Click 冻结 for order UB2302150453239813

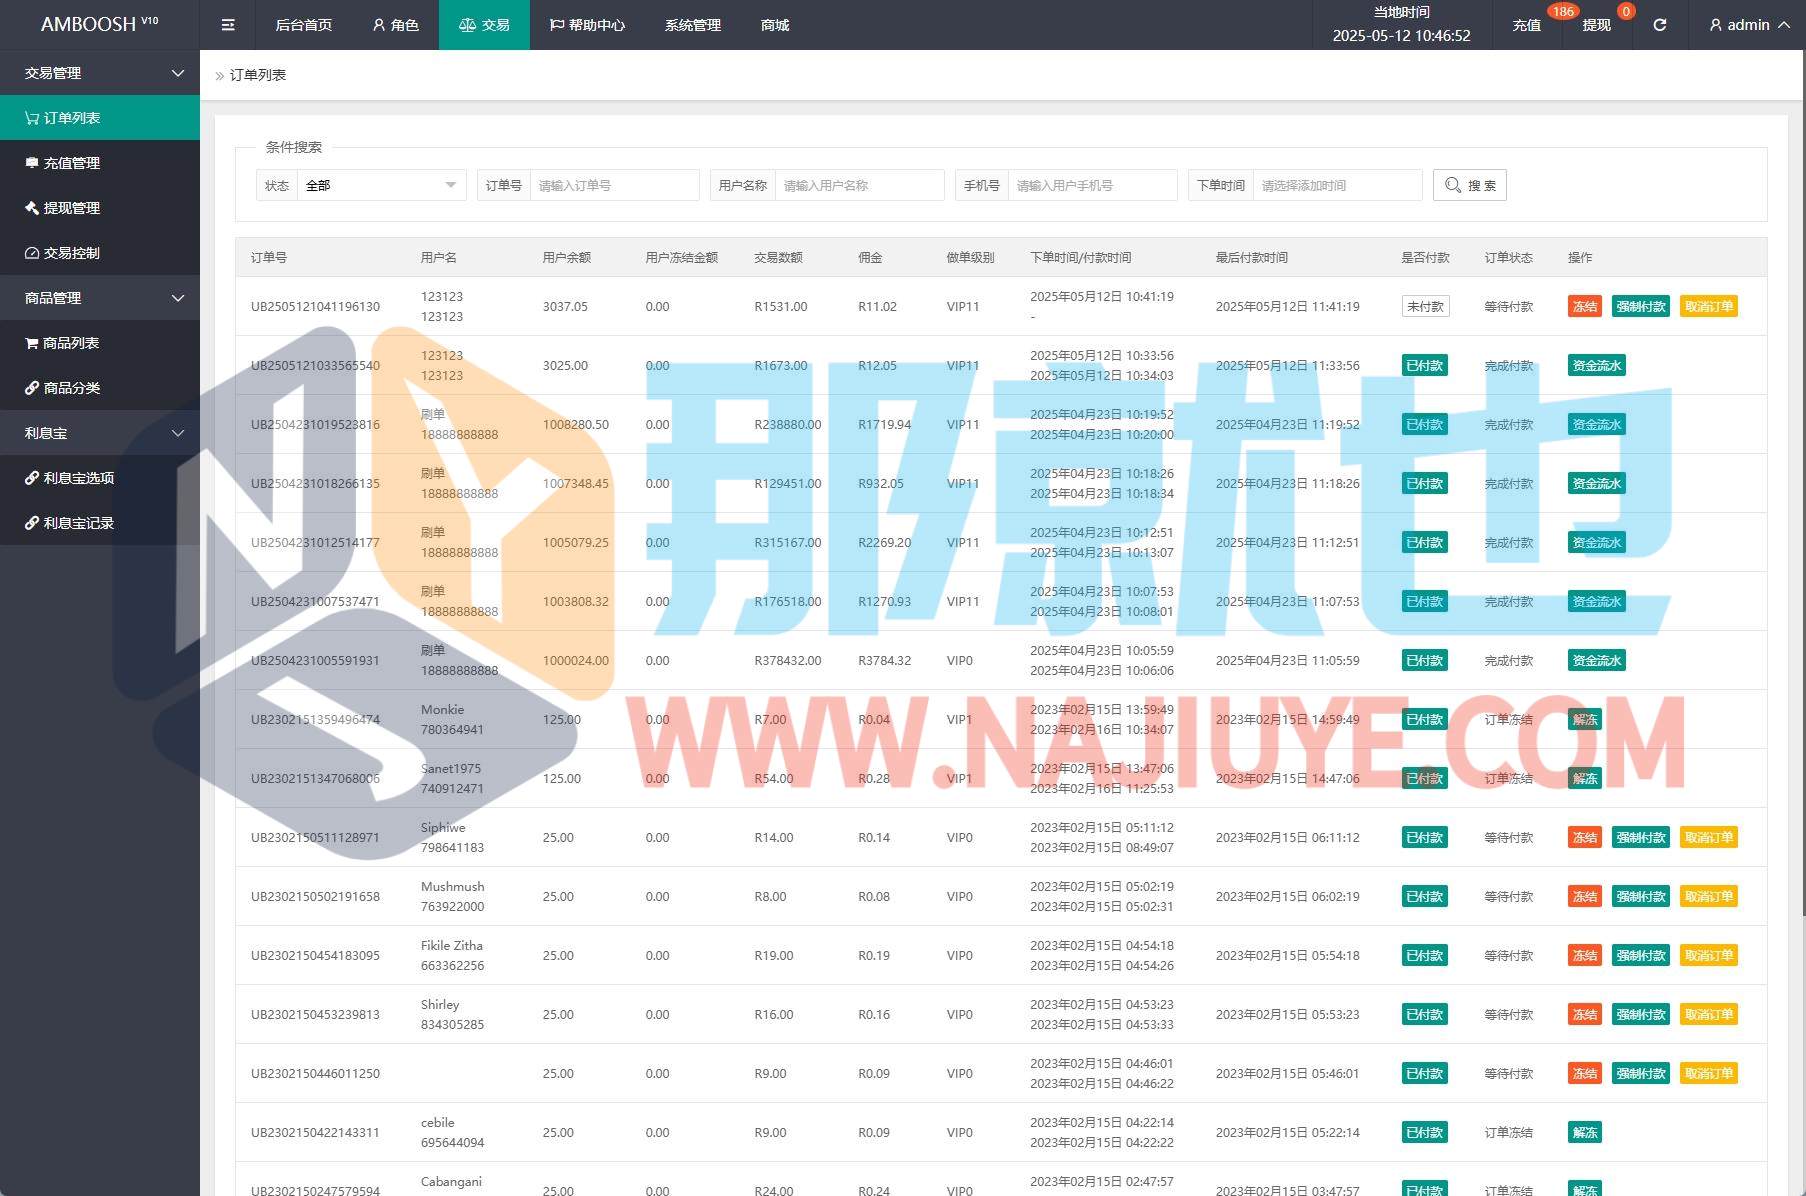pyautogui.click(x=1584, y=1015)
